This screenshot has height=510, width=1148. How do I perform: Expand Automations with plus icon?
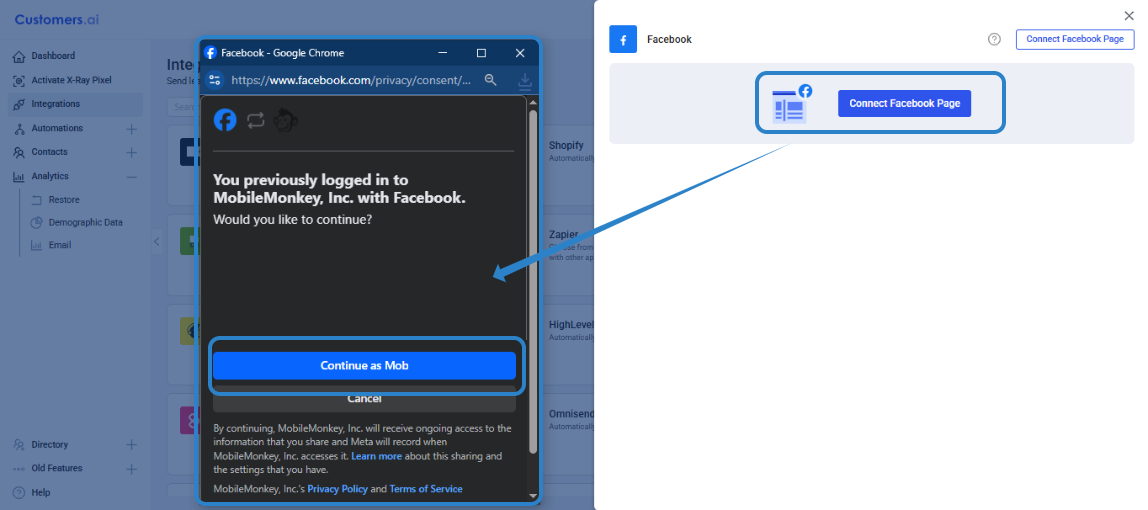[131, 129]
